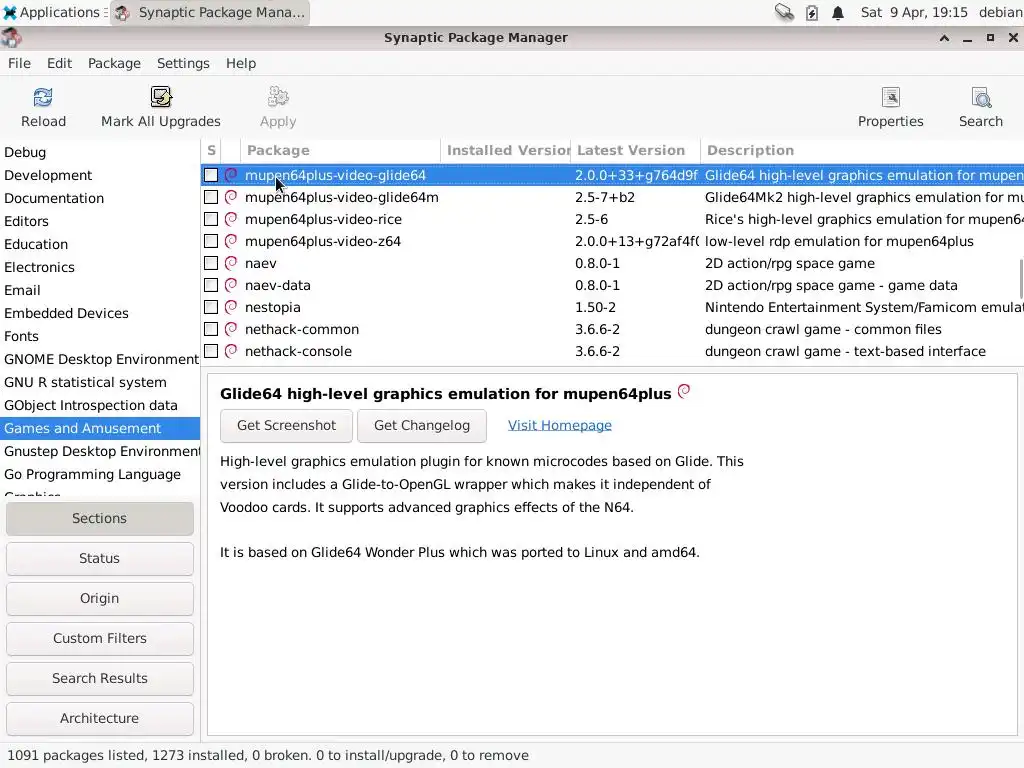This screenshot has height=768, width=1024.
Task: Select the Custom Filters button
Action: (x=100, y=638)
